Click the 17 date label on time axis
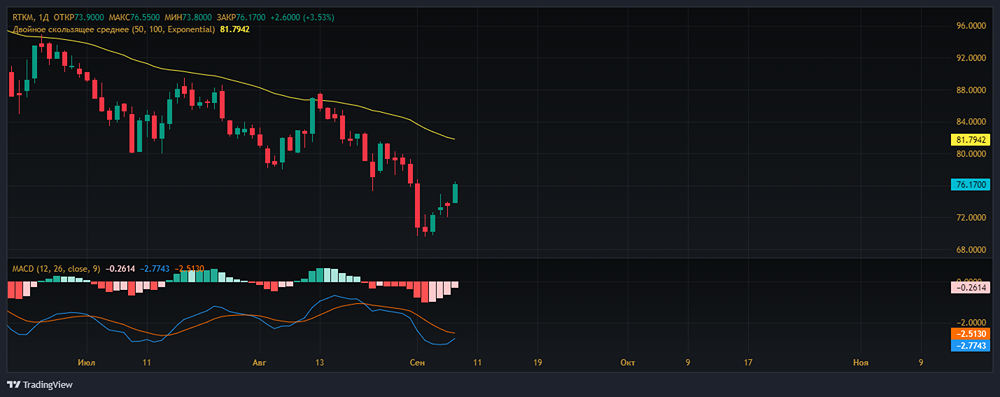1000x397 pixels. coord(748,363)
